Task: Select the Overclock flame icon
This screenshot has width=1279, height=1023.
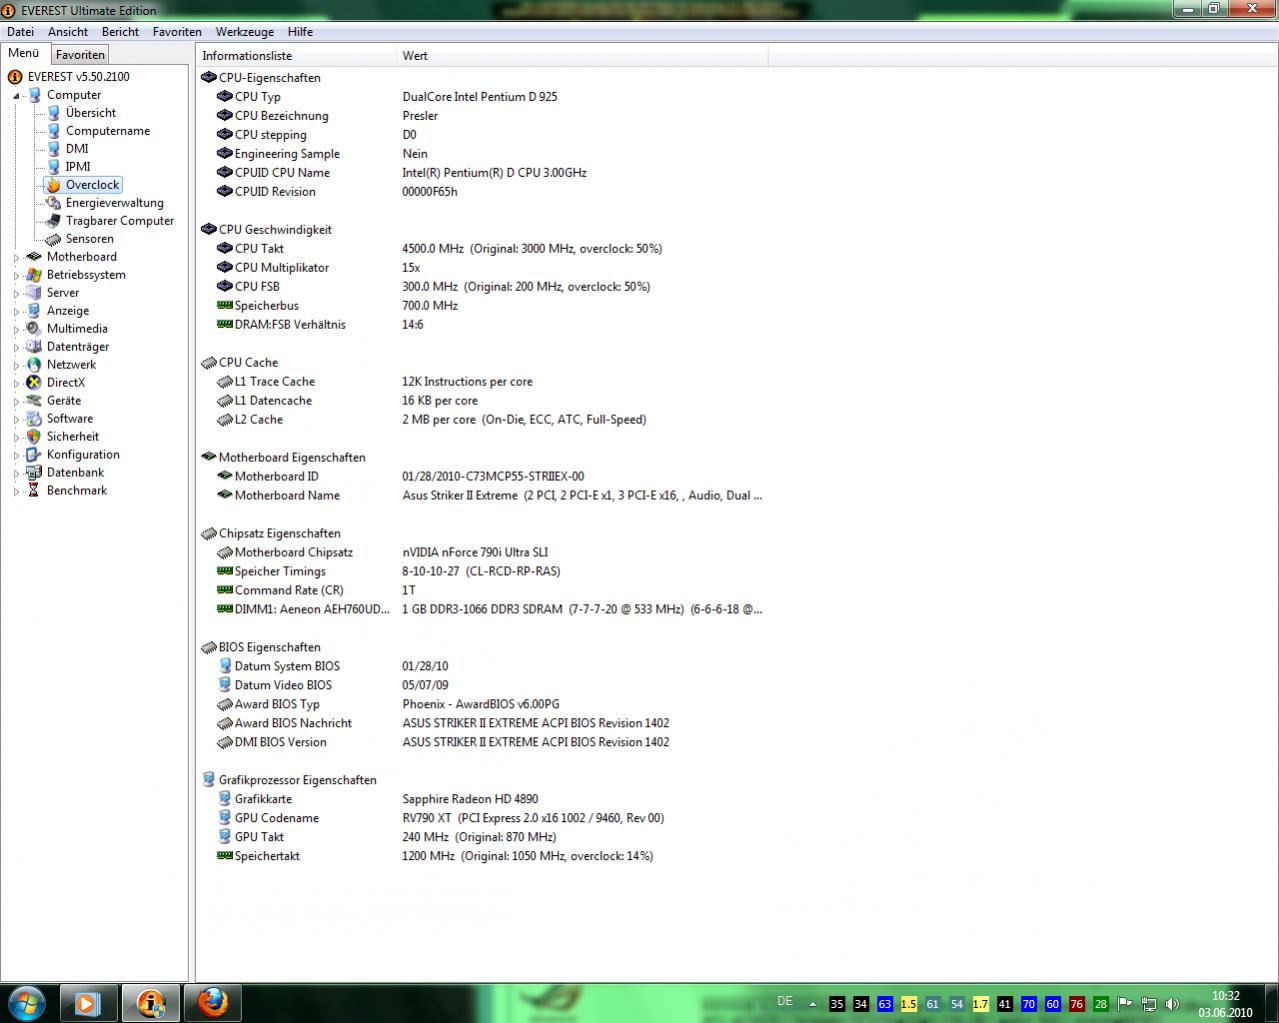Action: coord(53,185)
